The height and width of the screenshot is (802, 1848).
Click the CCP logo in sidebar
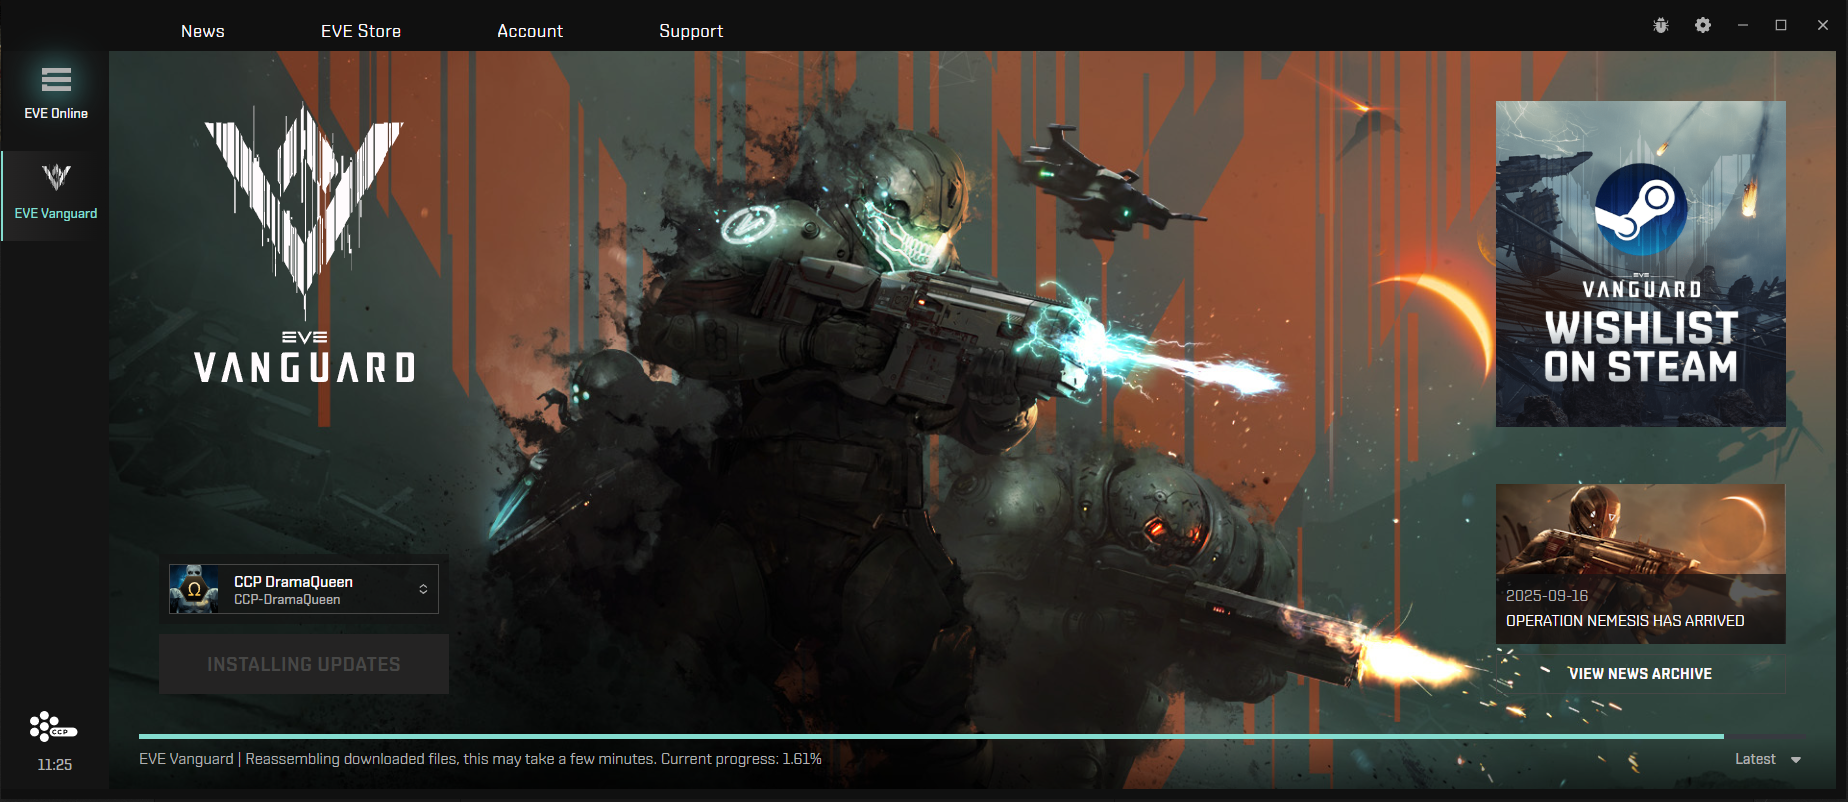[x=53, y=727]
